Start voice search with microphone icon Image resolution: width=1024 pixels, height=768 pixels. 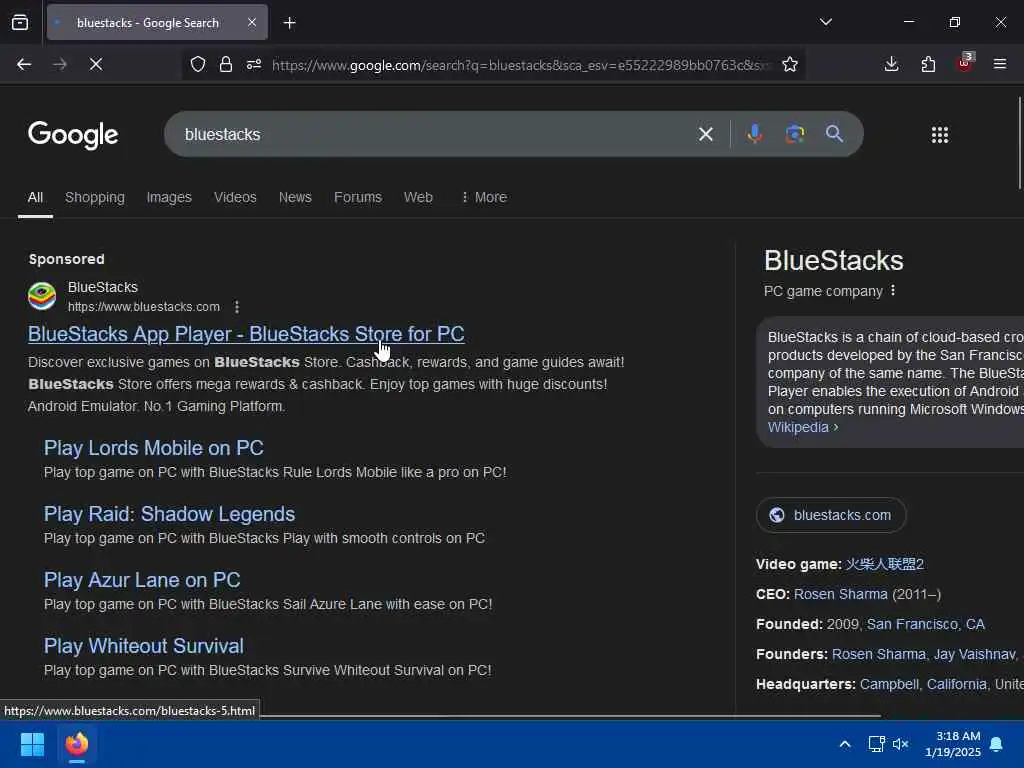(x=754, y=134)
